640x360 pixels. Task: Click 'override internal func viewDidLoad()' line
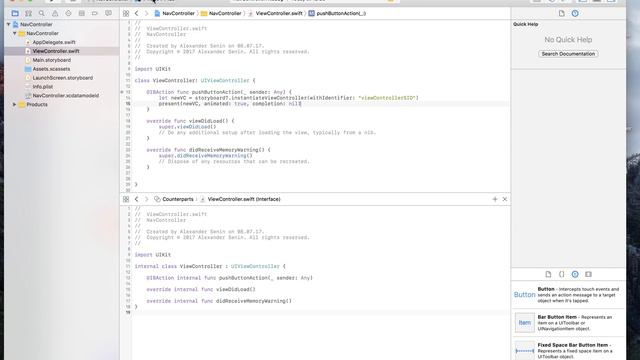(201, 289)
